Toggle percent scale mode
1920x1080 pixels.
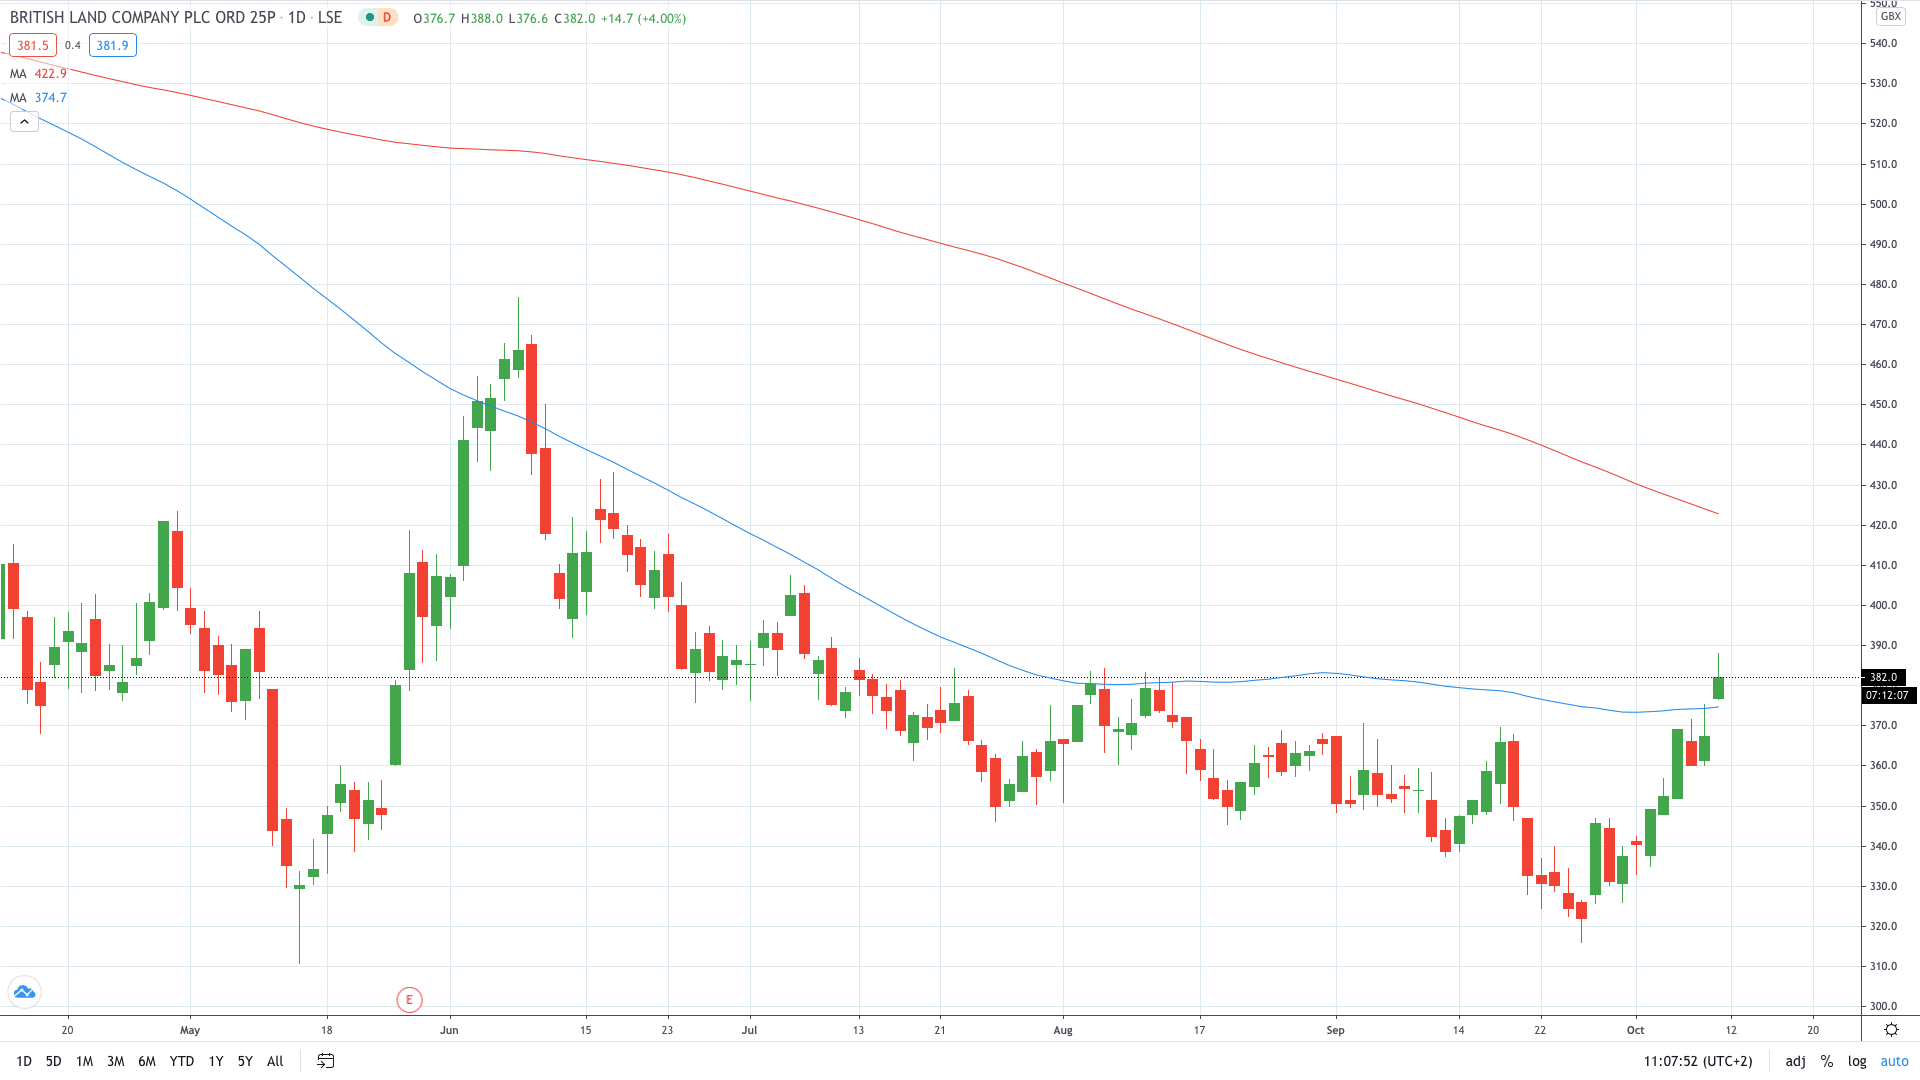click(x=1827, y=1061)
